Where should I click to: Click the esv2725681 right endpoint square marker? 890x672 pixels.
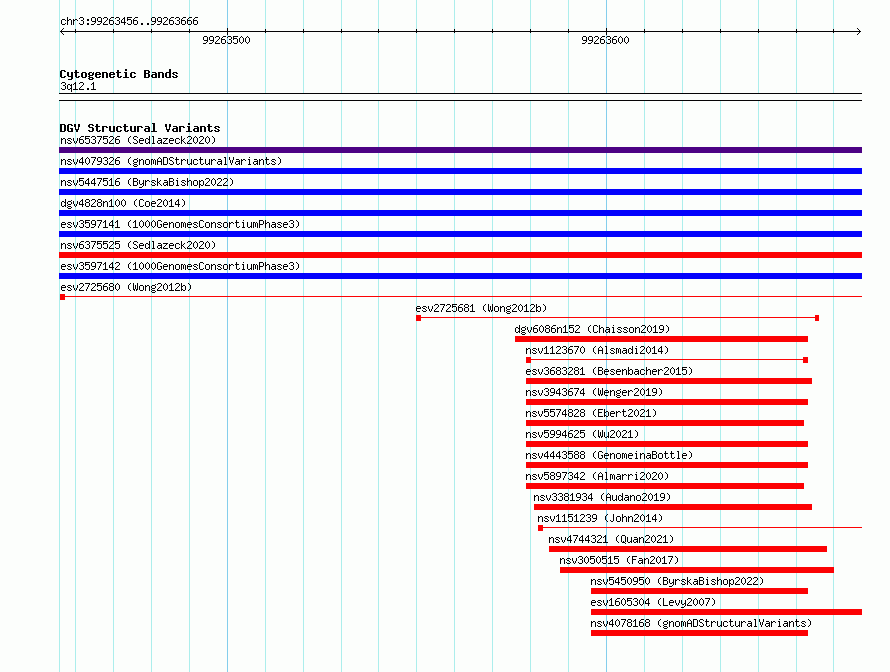pos(817,318)
